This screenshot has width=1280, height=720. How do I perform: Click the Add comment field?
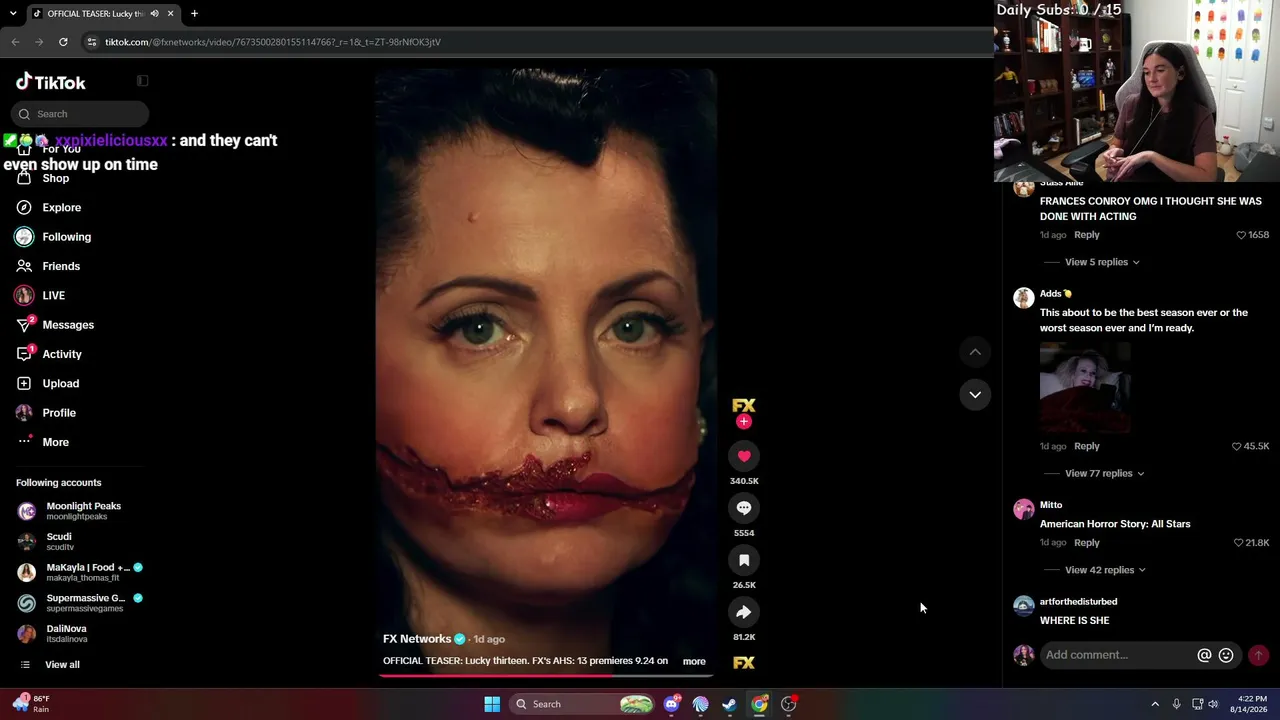[x=1118, y=655]
